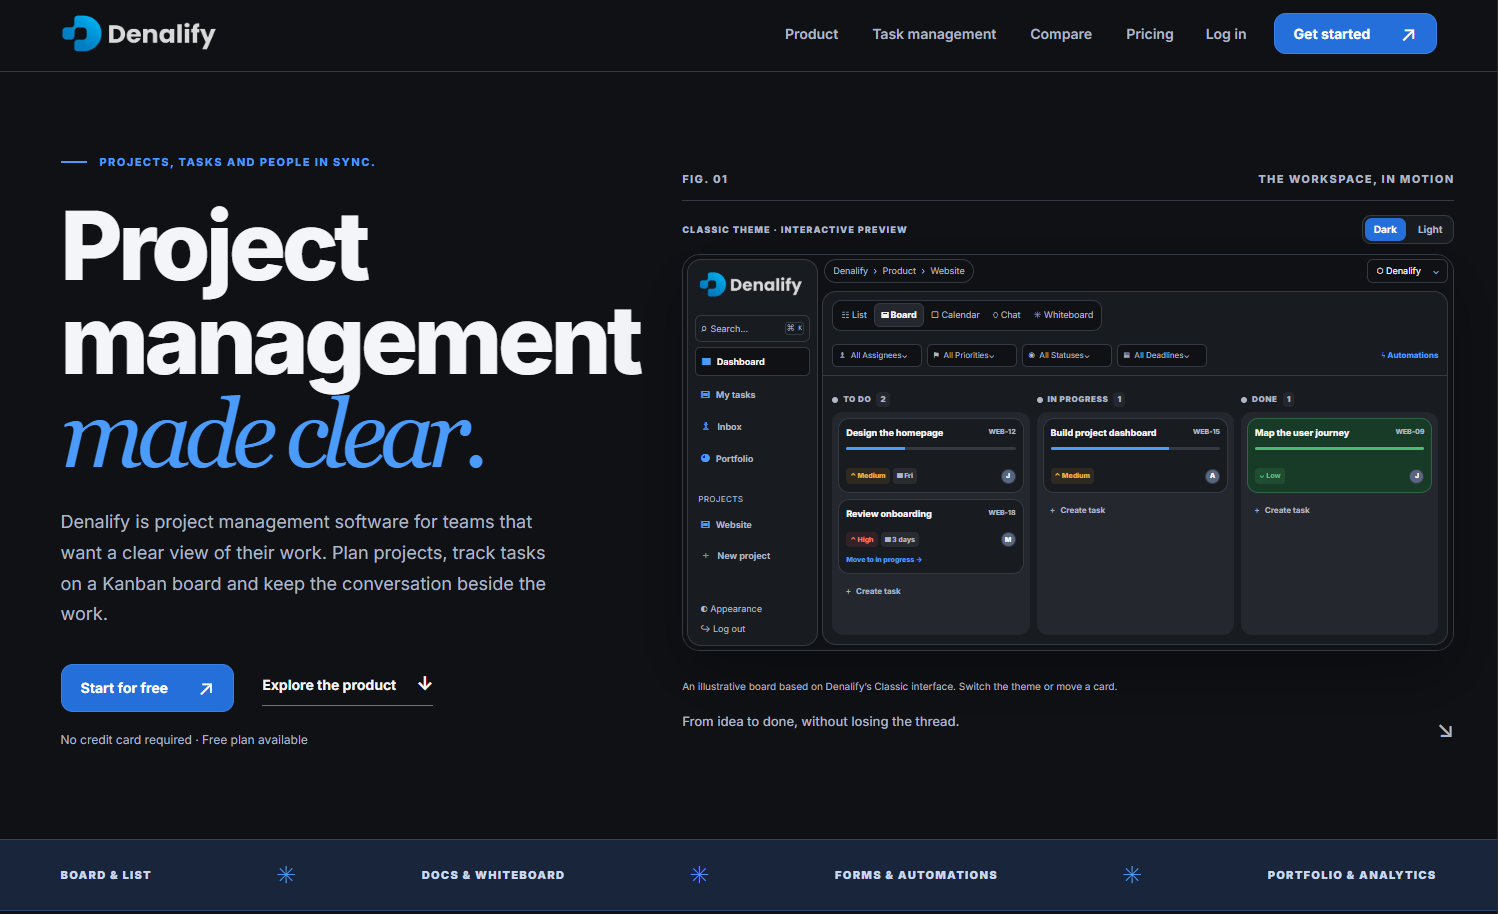Click the lightning icon next to Automations

(1383, 356)
